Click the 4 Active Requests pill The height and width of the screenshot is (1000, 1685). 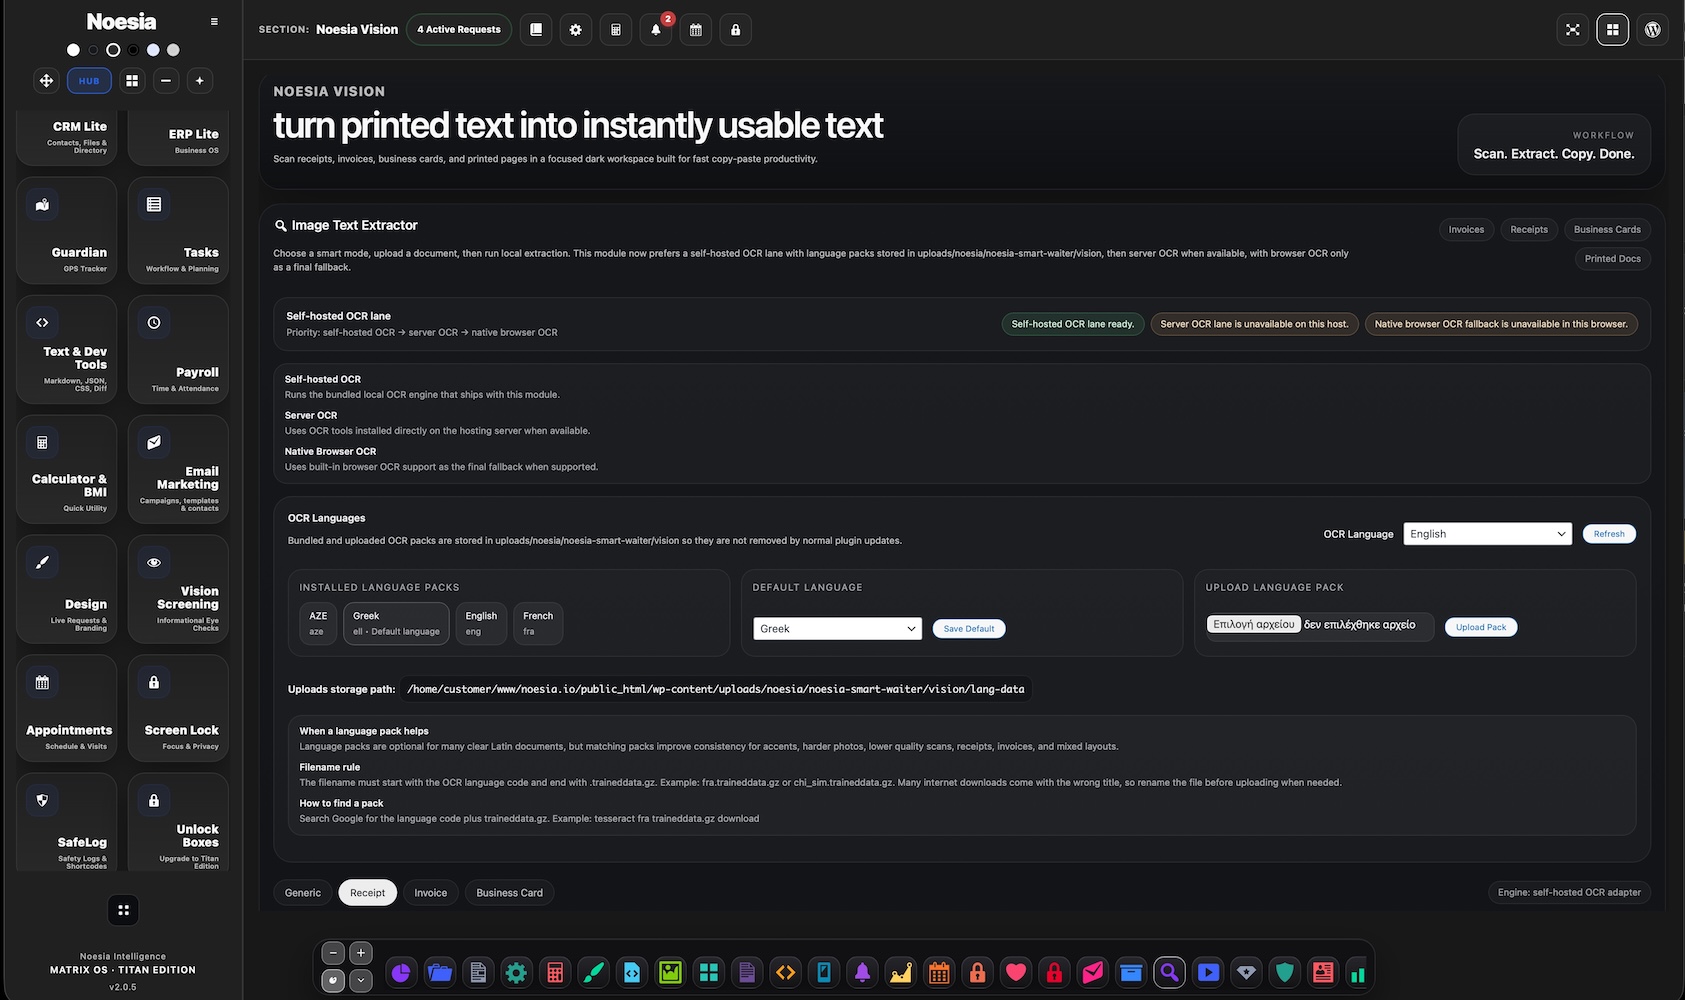[x=459, y=30]
